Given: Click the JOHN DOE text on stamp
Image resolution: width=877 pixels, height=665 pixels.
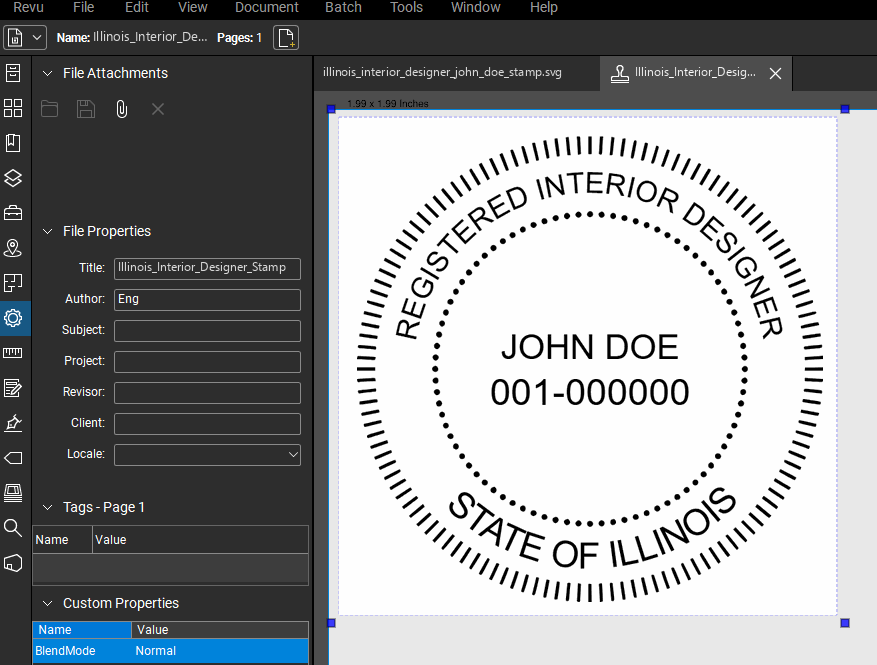Looking at the screenshot, I should tap(590, 347).
